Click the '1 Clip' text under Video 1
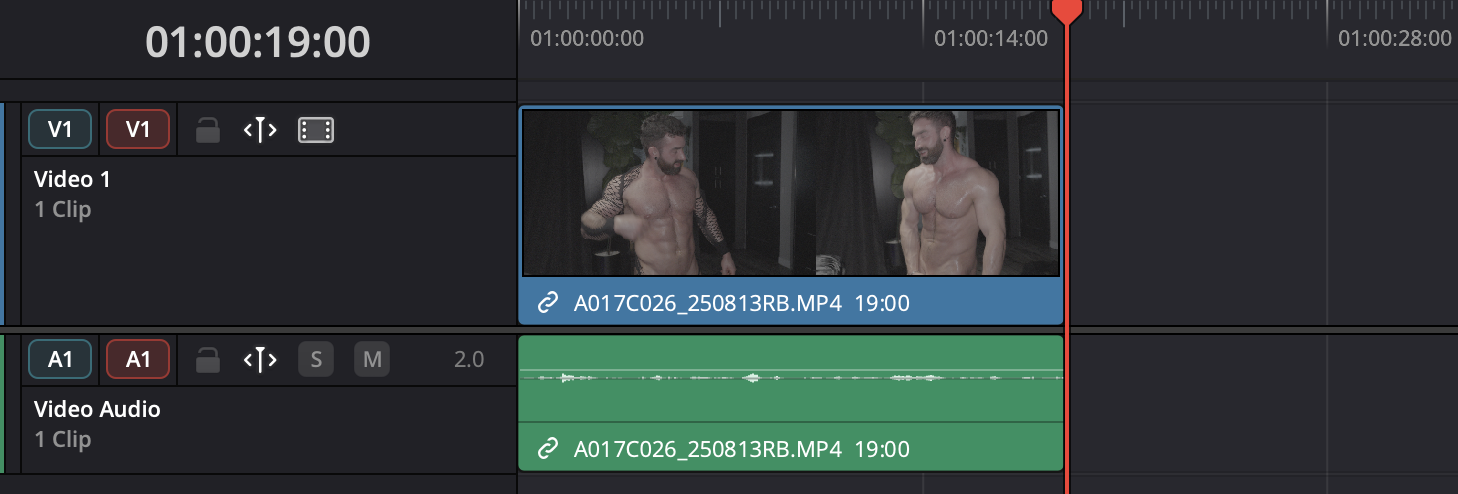The image size is (1458, 494). click(x=63, y=210)
